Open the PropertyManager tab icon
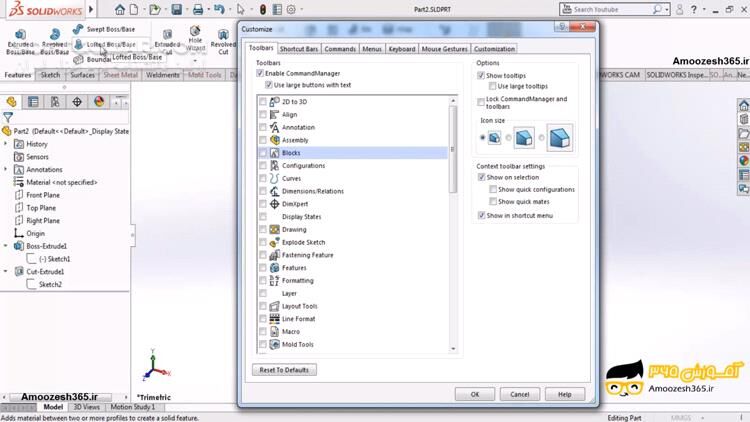Screen dimensions: 750x422 tap(33, 101)
